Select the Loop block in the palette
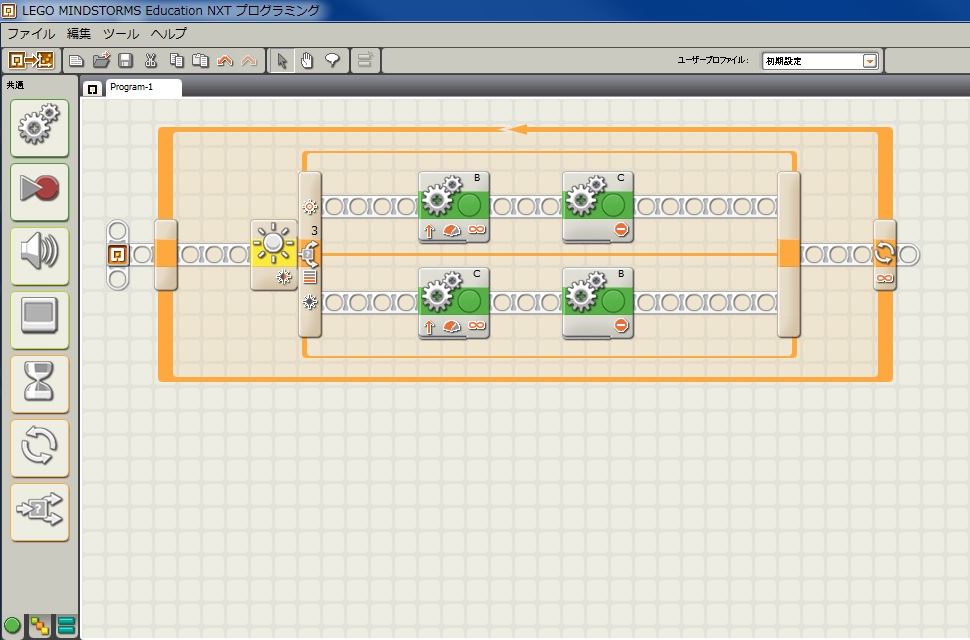Viewport: 970px width, 640px height. (40, 448)
